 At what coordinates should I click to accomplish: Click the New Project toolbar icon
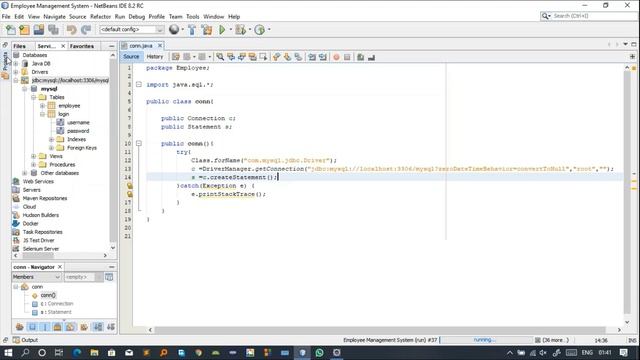24,30
